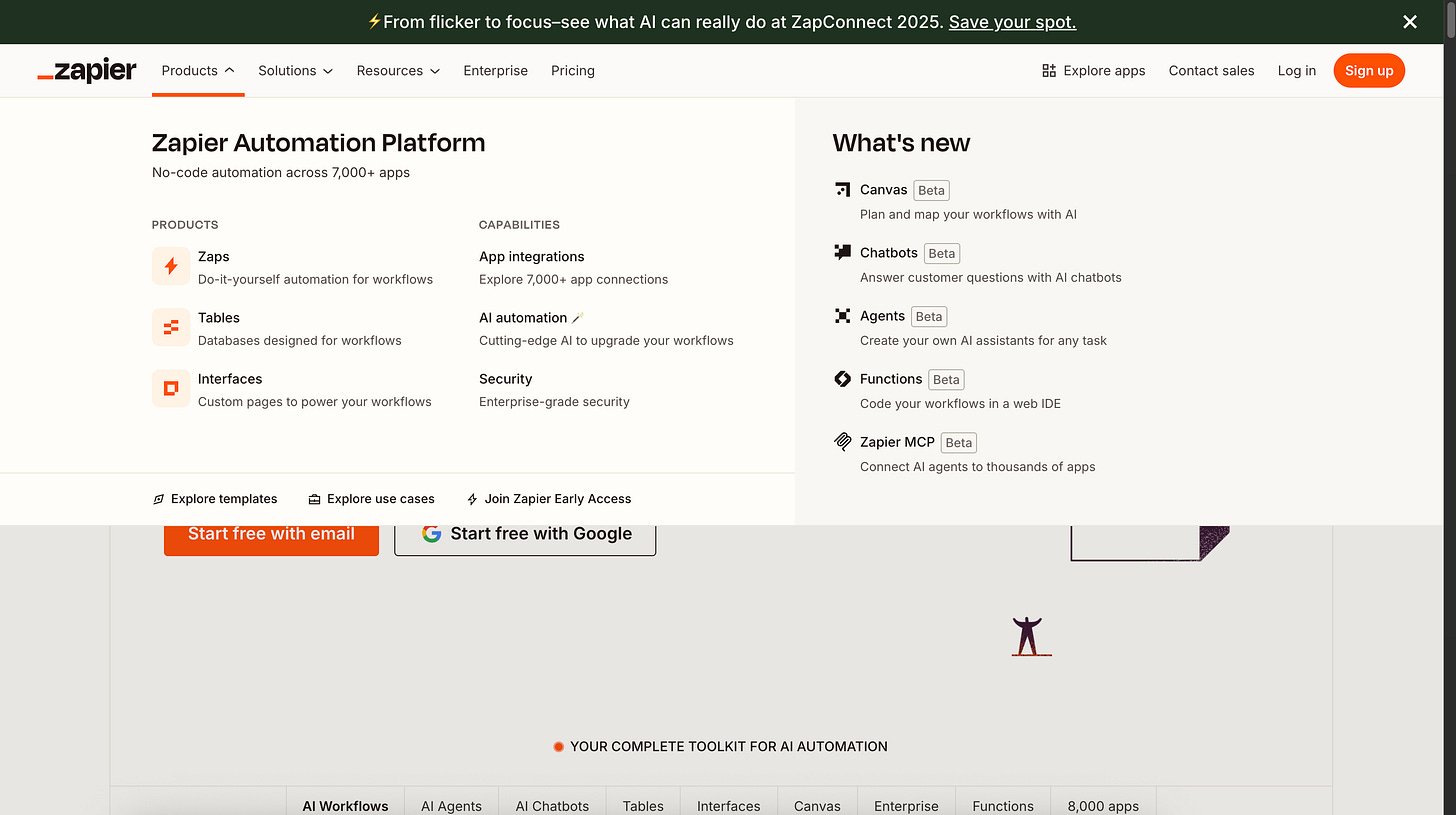Screen dimensions: 1456x815
Task: Click 'Connect AI agents to thousands of apps'
Action: point(977,467)
